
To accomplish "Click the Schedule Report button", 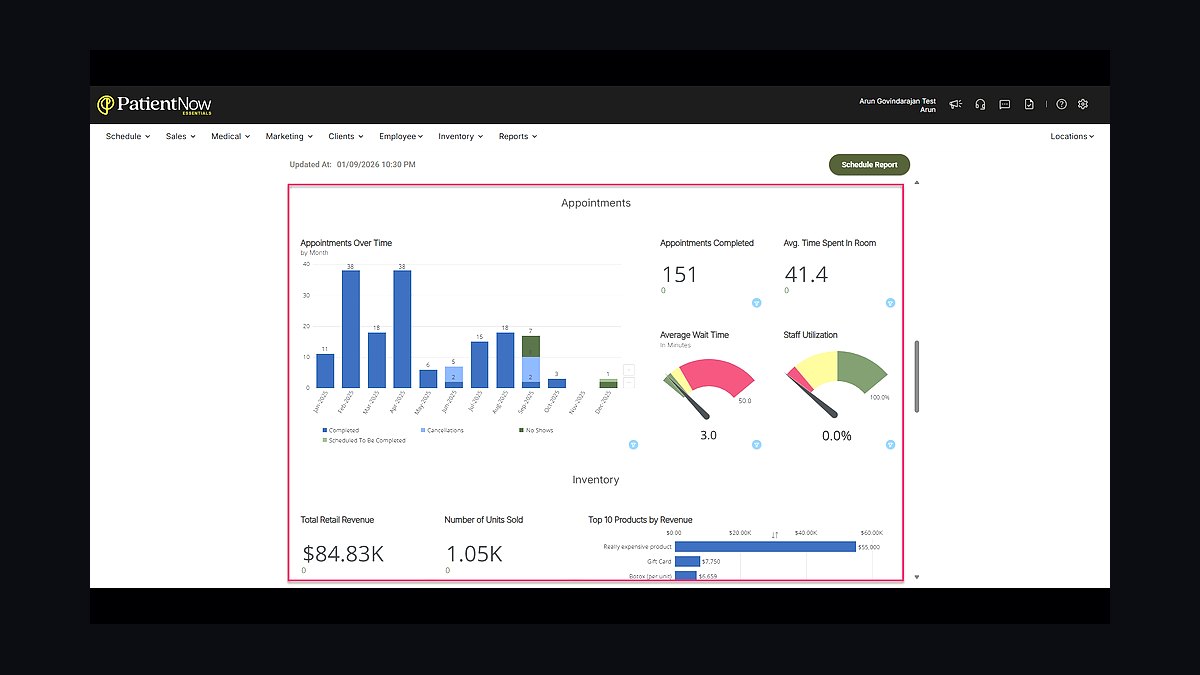I will click(869, 164).
